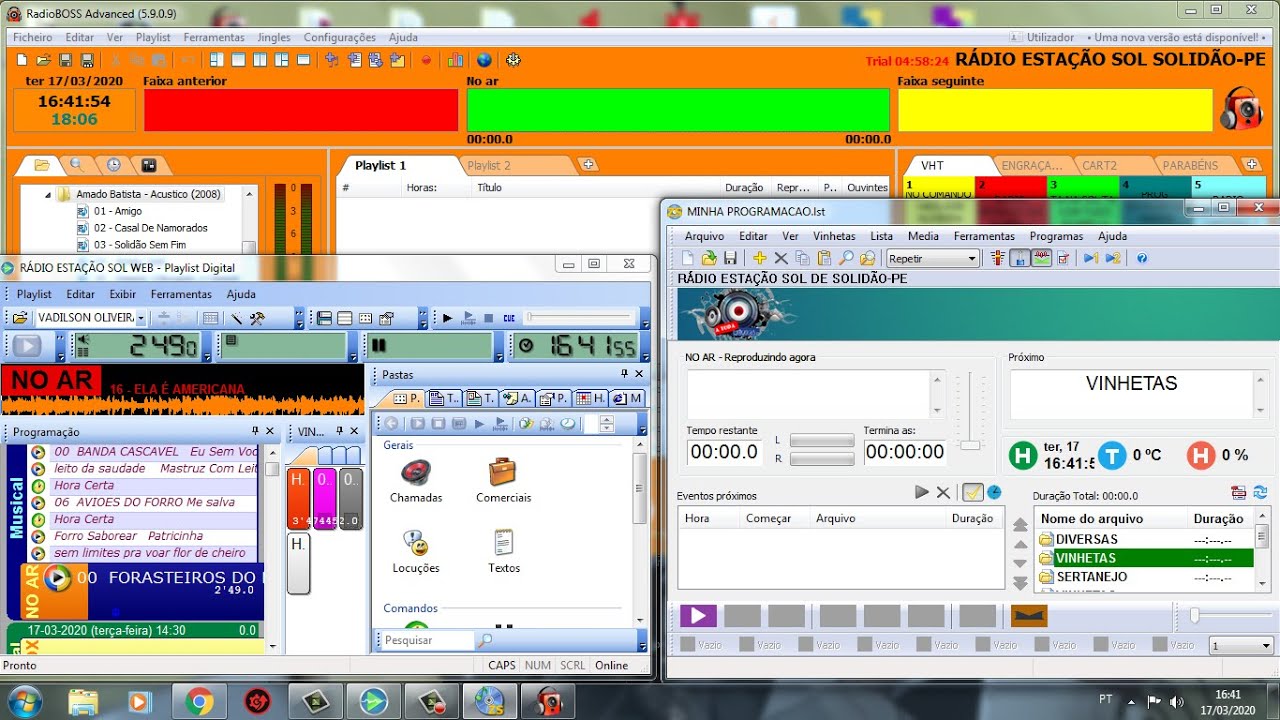The height and width of the screenshot is (720, 1280).
Task: Open the Configurações menu in RadioBOSS
Action: [x=340, y=37]
